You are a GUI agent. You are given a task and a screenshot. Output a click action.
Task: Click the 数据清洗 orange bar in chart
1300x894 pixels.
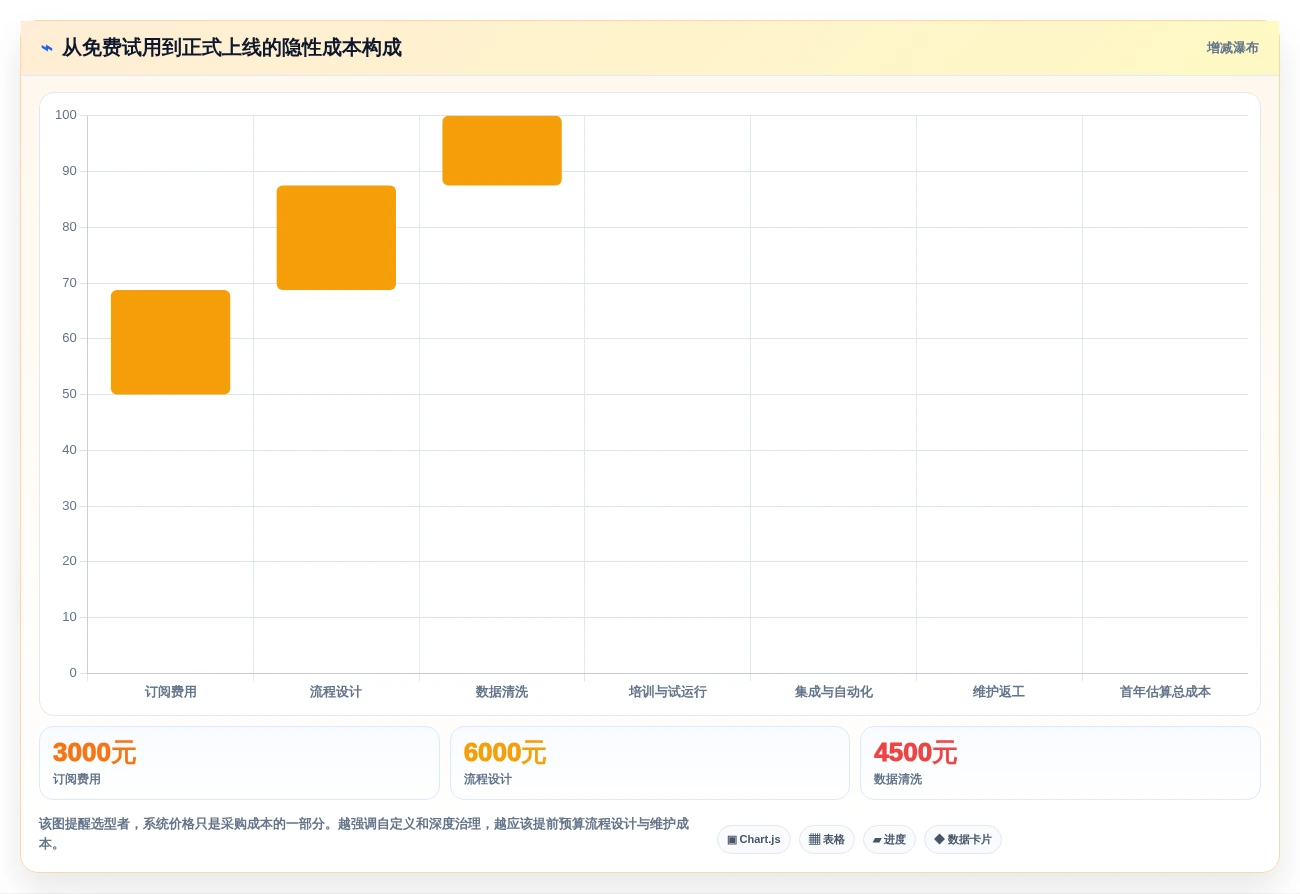tap(502, 151)
